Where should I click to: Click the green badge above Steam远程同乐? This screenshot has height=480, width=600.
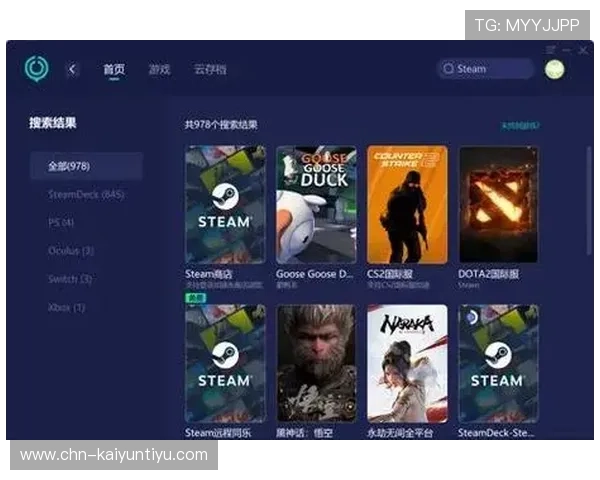(196, 298)
